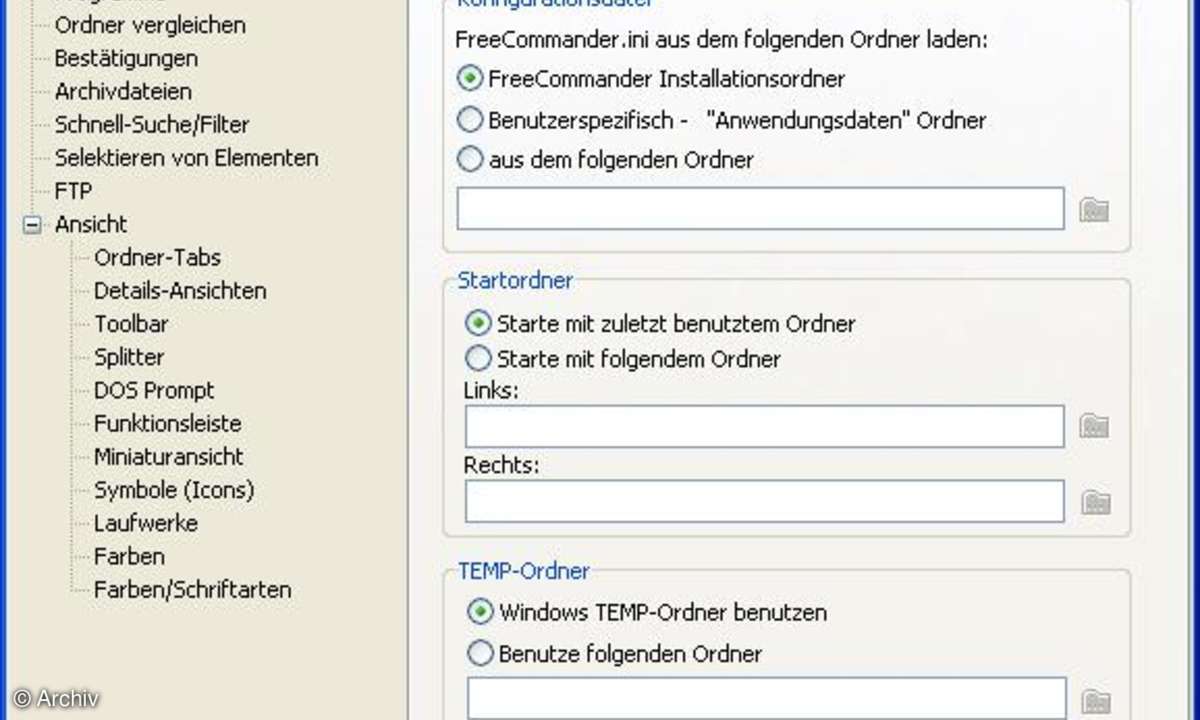Select "Benutze folgenden Ordner" radio button

click(481, 654)
